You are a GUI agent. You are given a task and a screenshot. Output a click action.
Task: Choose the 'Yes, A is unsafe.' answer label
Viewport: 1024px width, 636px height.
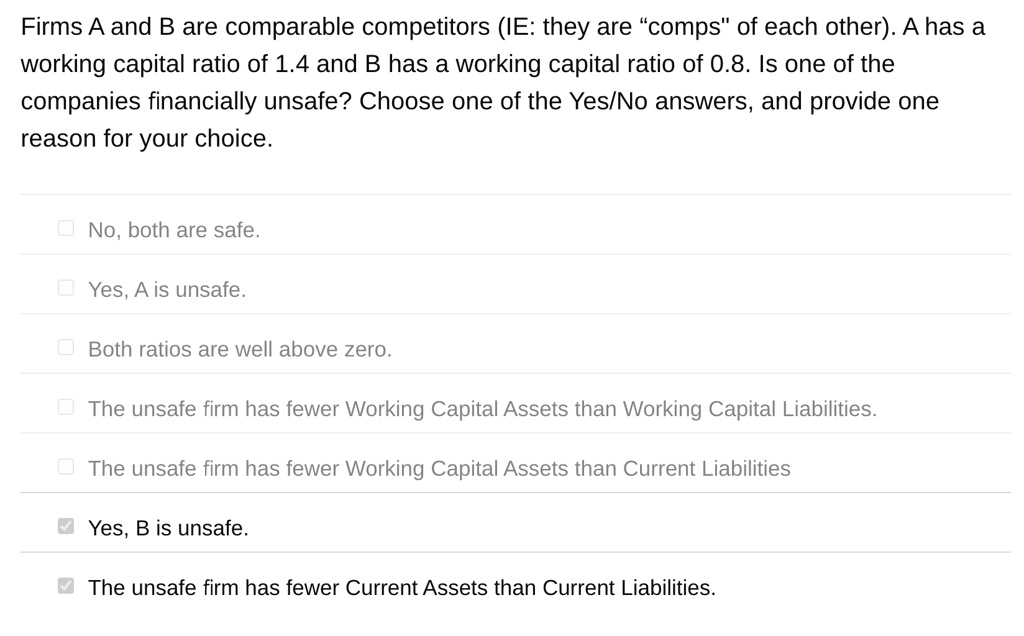[167, 289]
